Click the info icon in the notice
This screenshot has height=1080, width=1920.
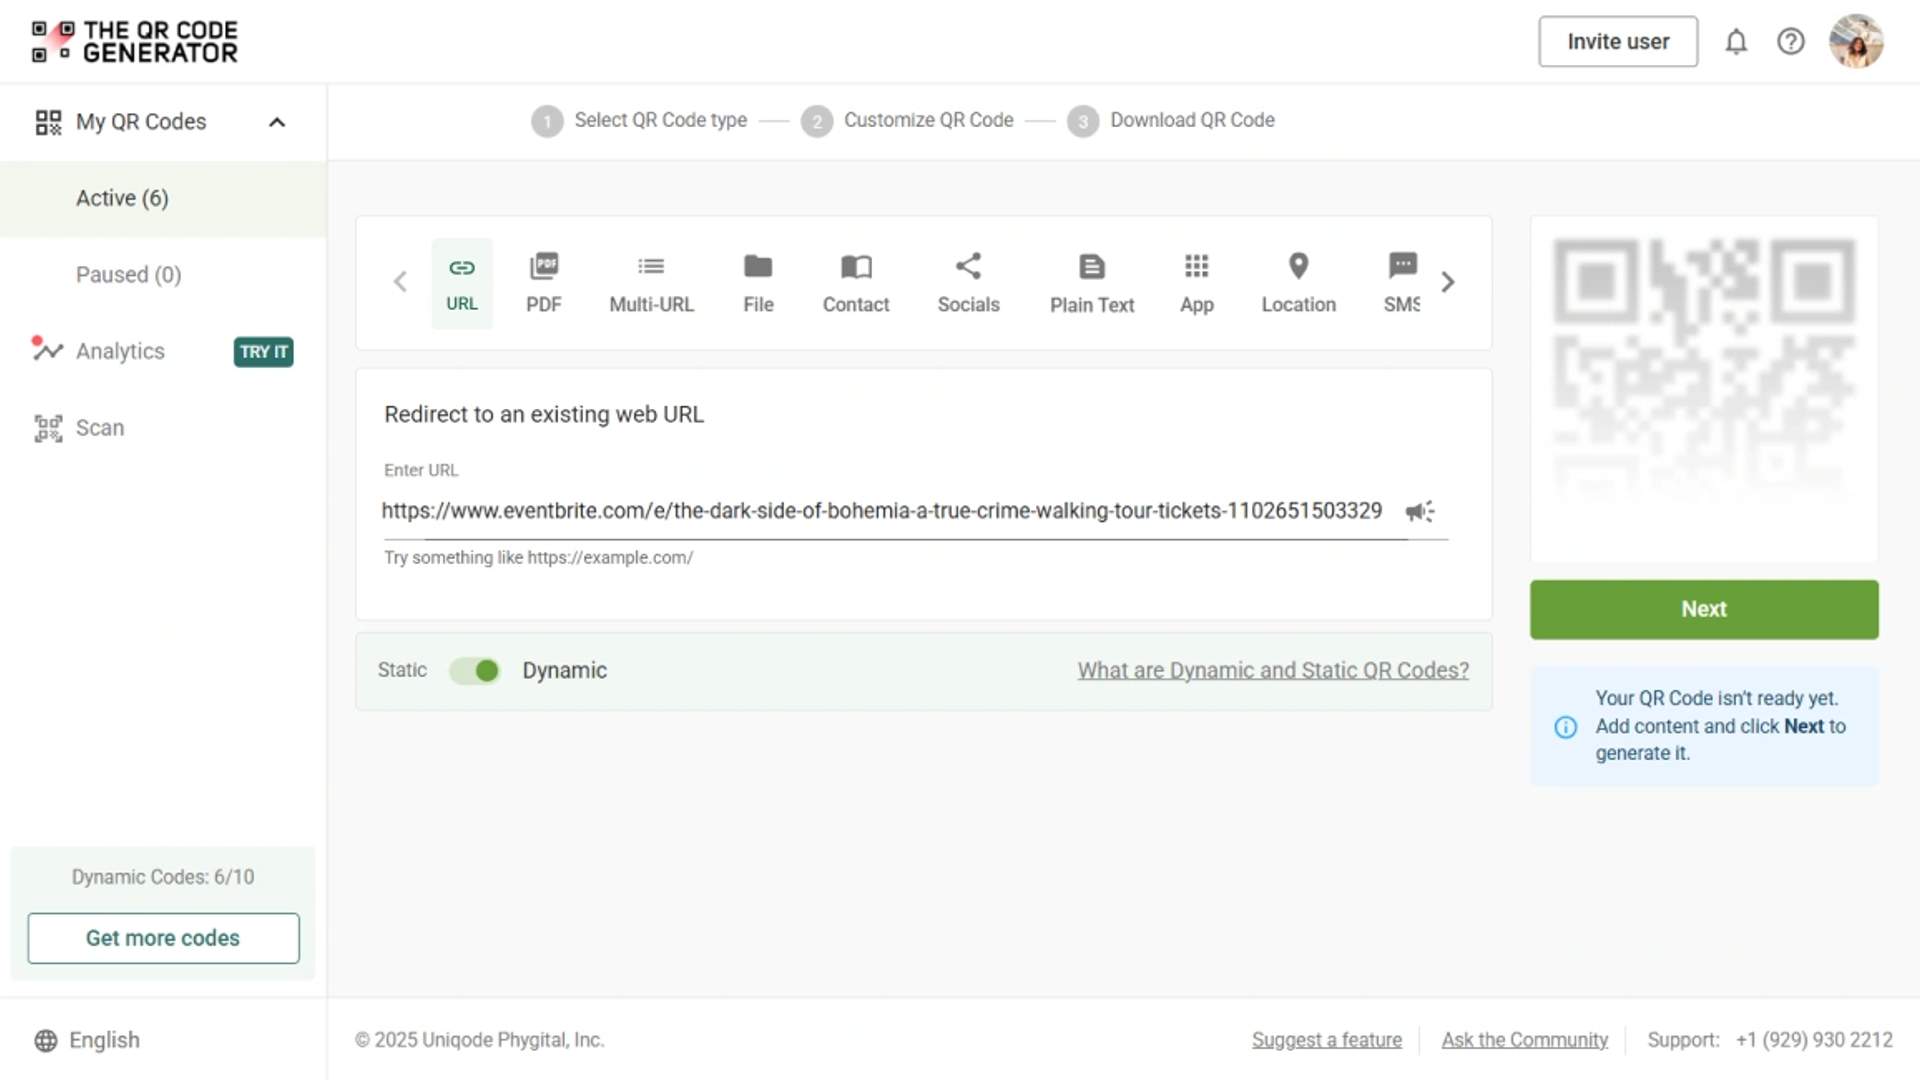(1565, 727)
